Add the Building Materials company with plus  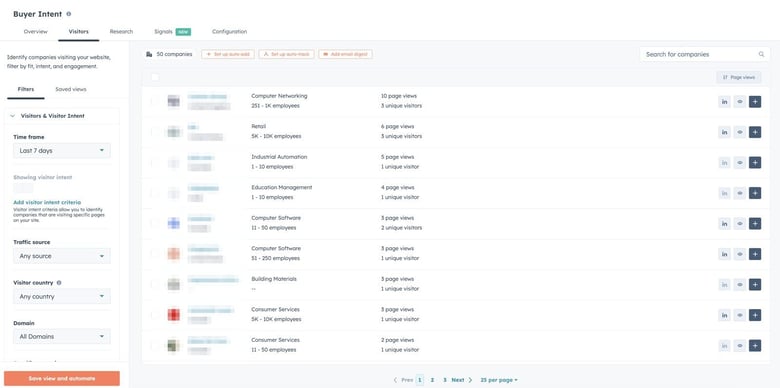755,285
